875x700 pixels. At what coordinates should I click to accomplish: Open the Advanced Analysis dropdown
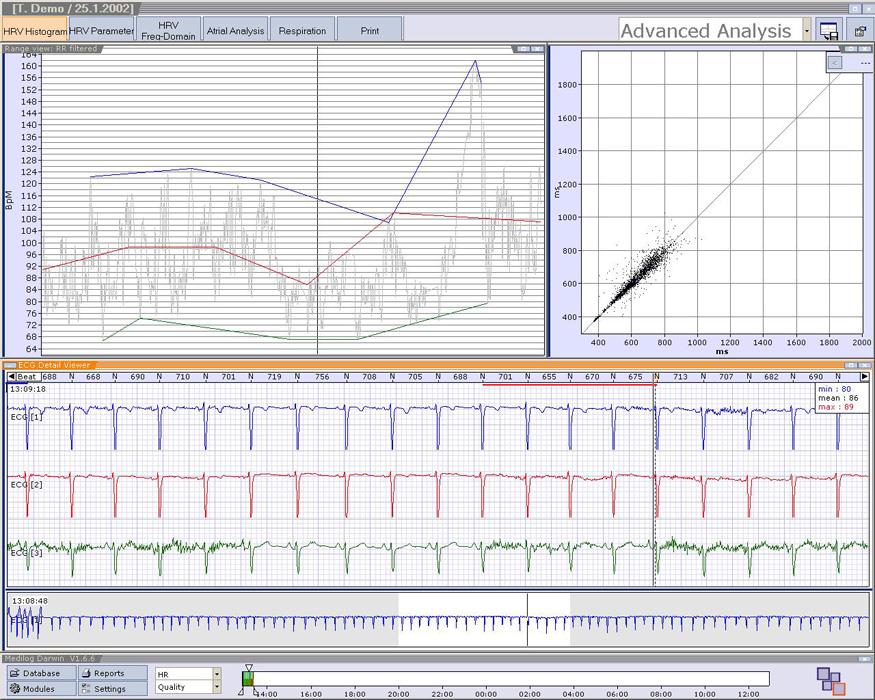(x=806, y=31)
